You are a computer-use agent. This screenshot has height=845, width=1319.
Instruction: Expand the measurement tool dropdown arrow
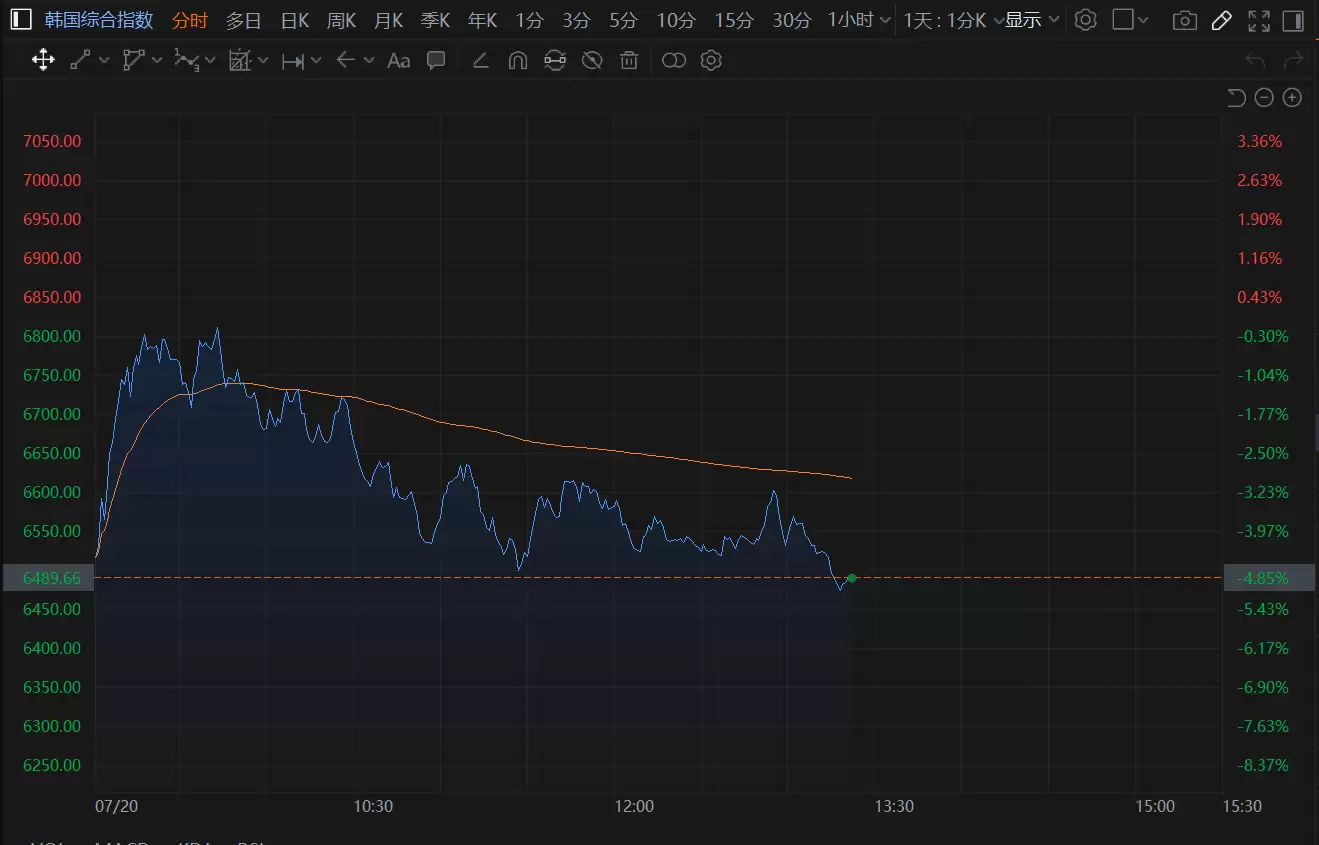coord(263,60)
